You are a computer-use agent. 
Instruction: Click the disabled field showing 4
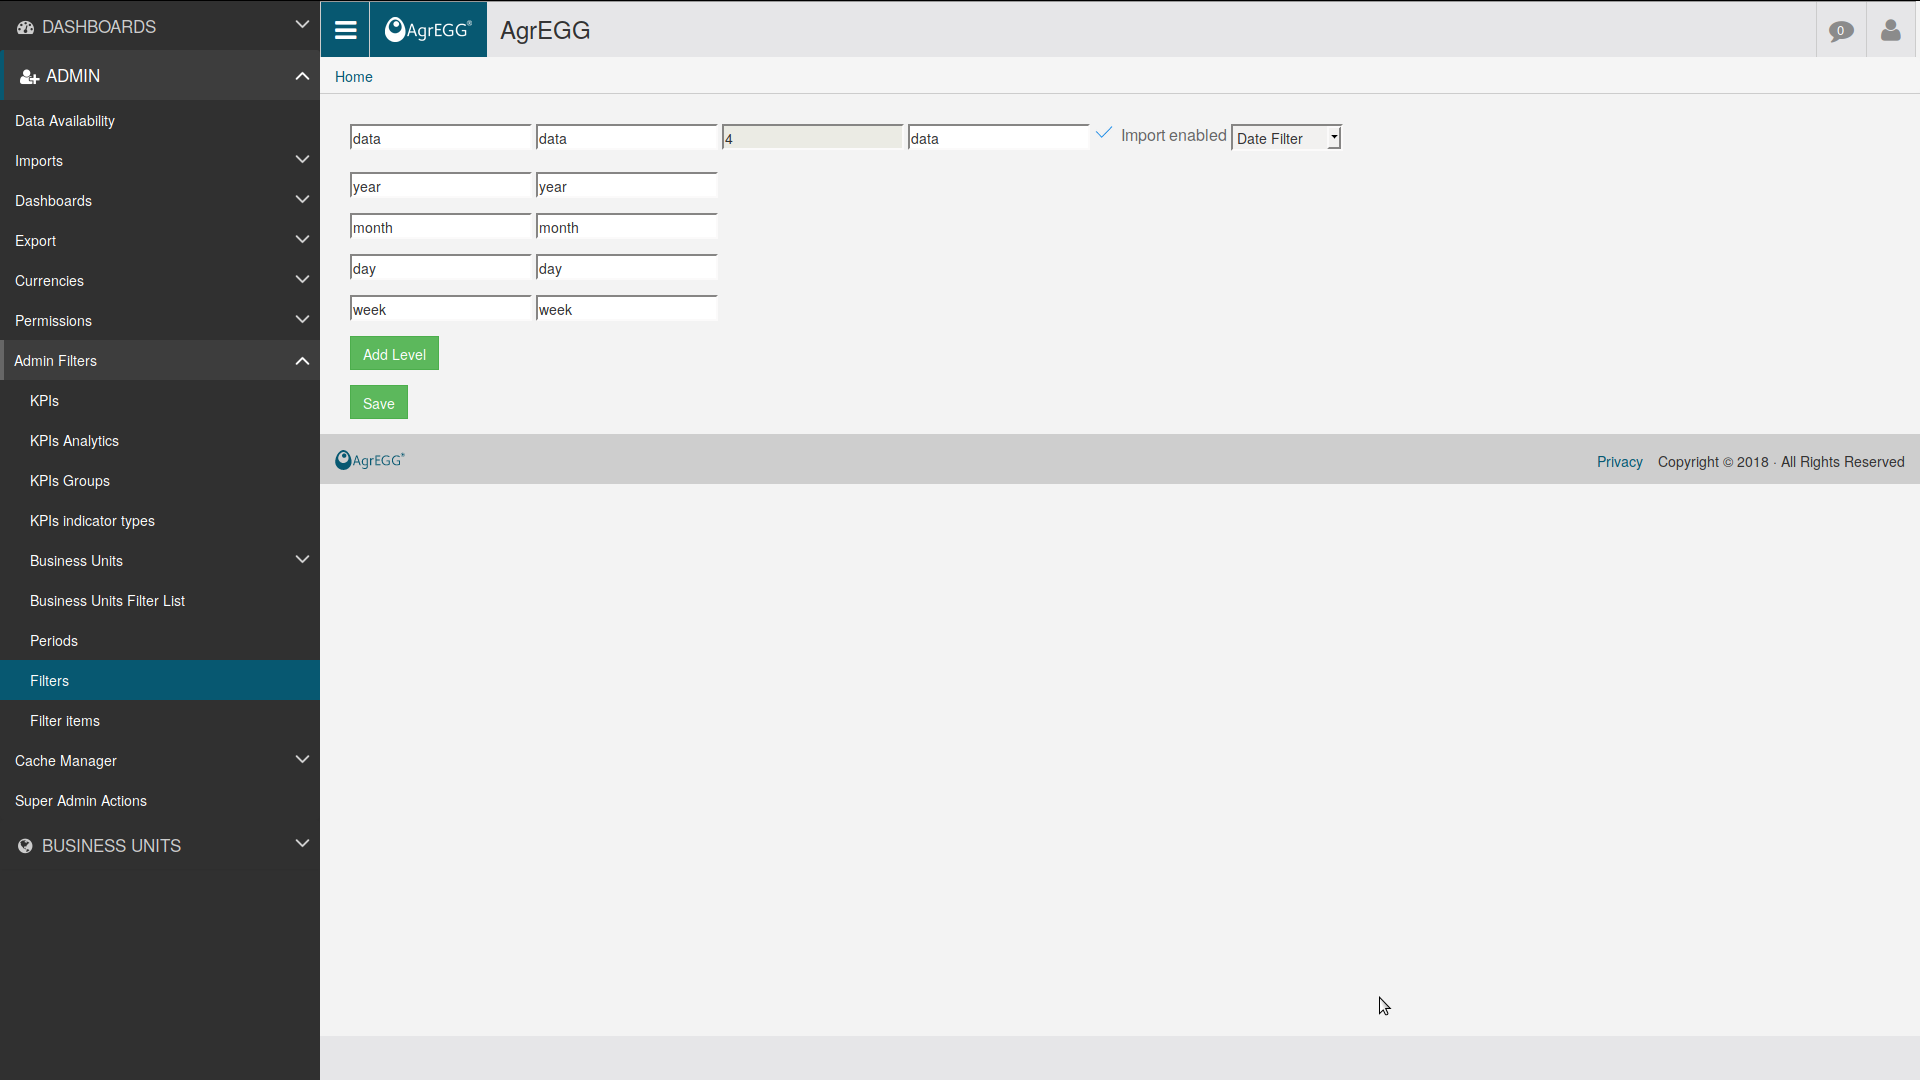812,138
